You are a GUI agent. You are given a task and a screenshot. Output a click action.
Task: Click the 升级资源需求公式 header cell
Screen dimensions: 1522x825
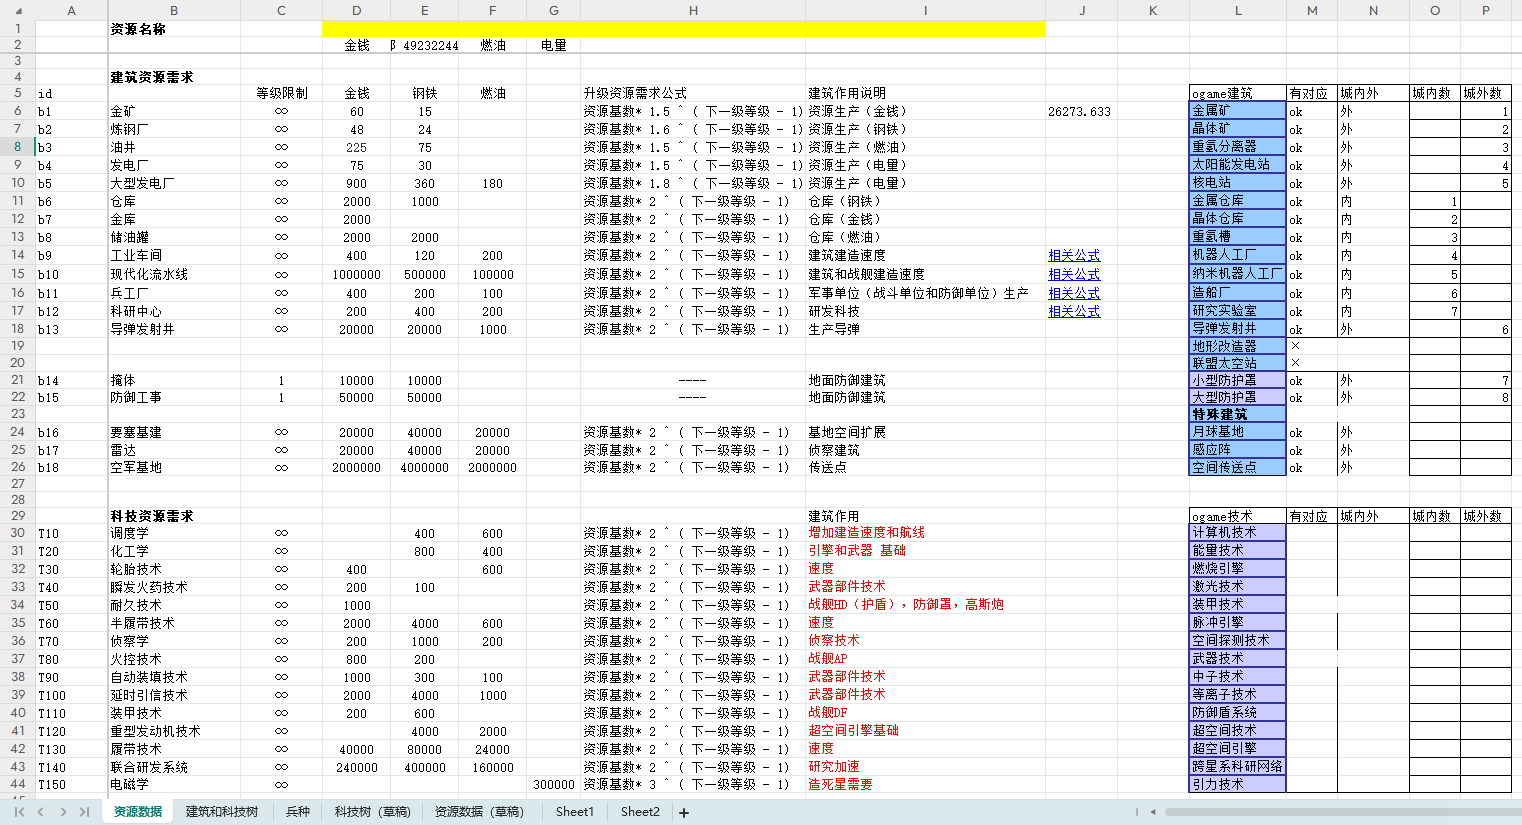(693, 93)
